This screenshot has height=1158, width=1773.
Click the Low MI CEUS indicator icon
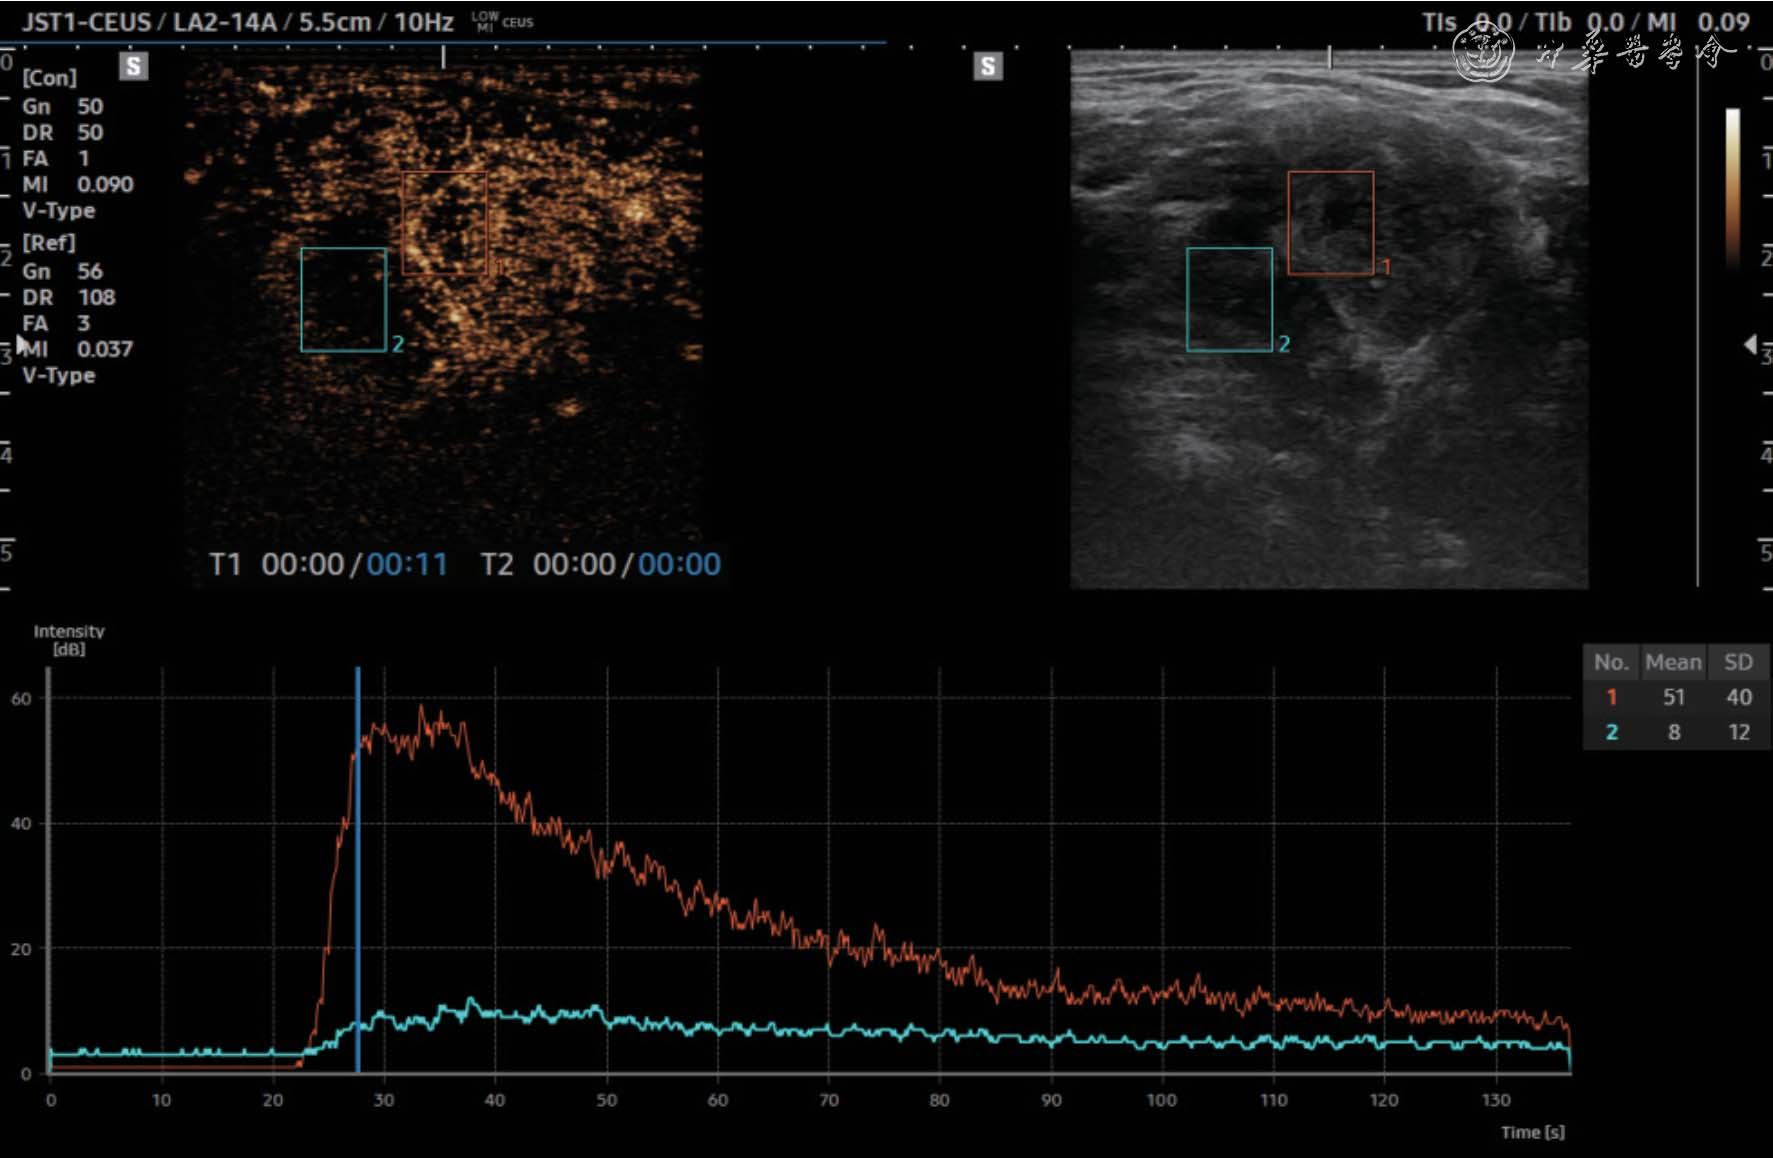click(503, 21)
